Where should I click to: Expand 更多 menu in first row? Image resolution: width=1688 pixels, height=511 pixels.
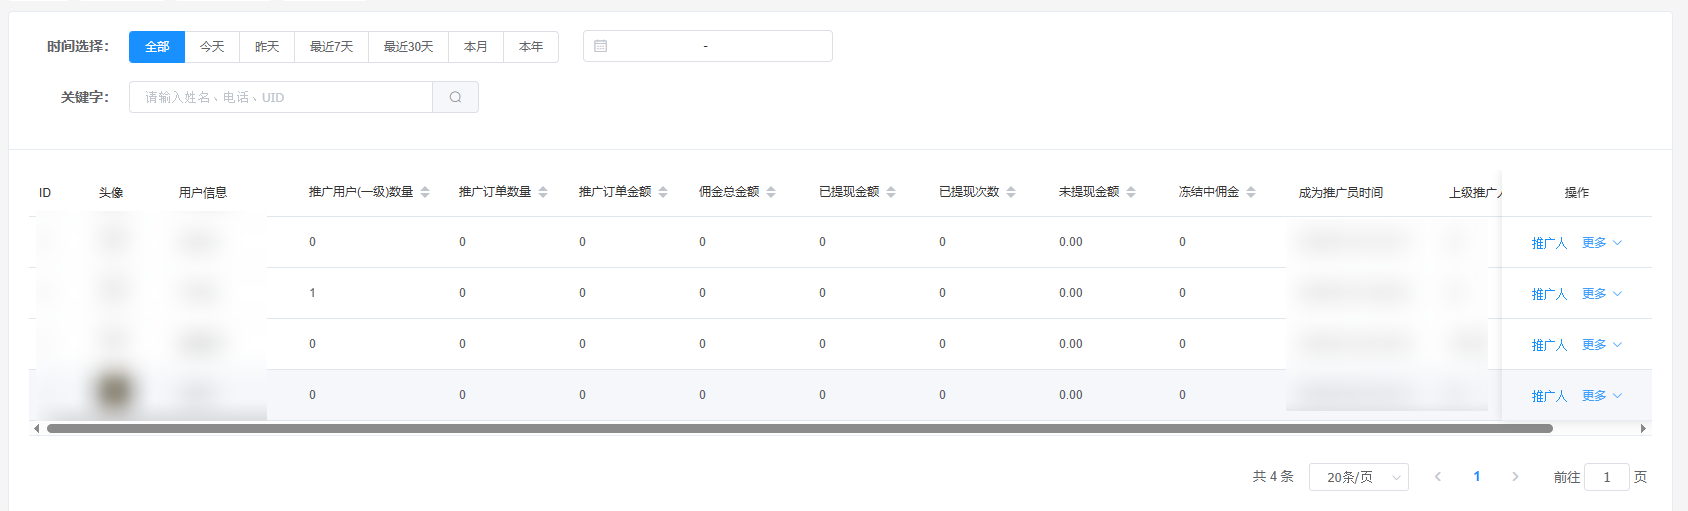point(1602,243)
